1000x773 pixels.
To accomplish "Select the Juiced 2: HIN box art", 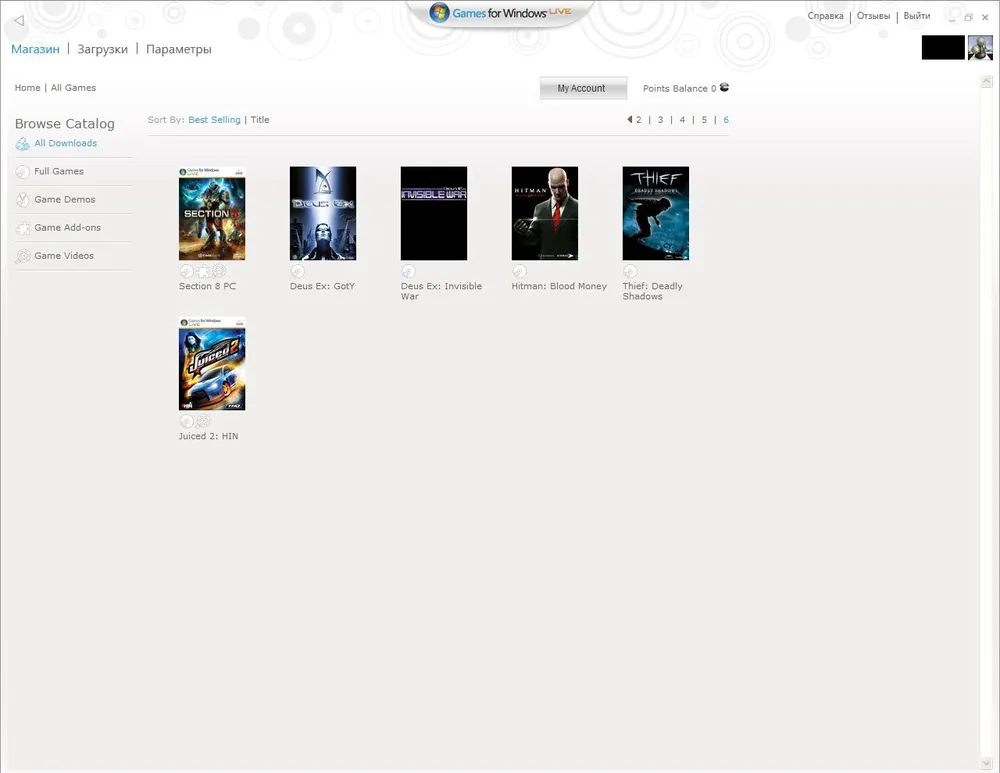I will (212, 363).
